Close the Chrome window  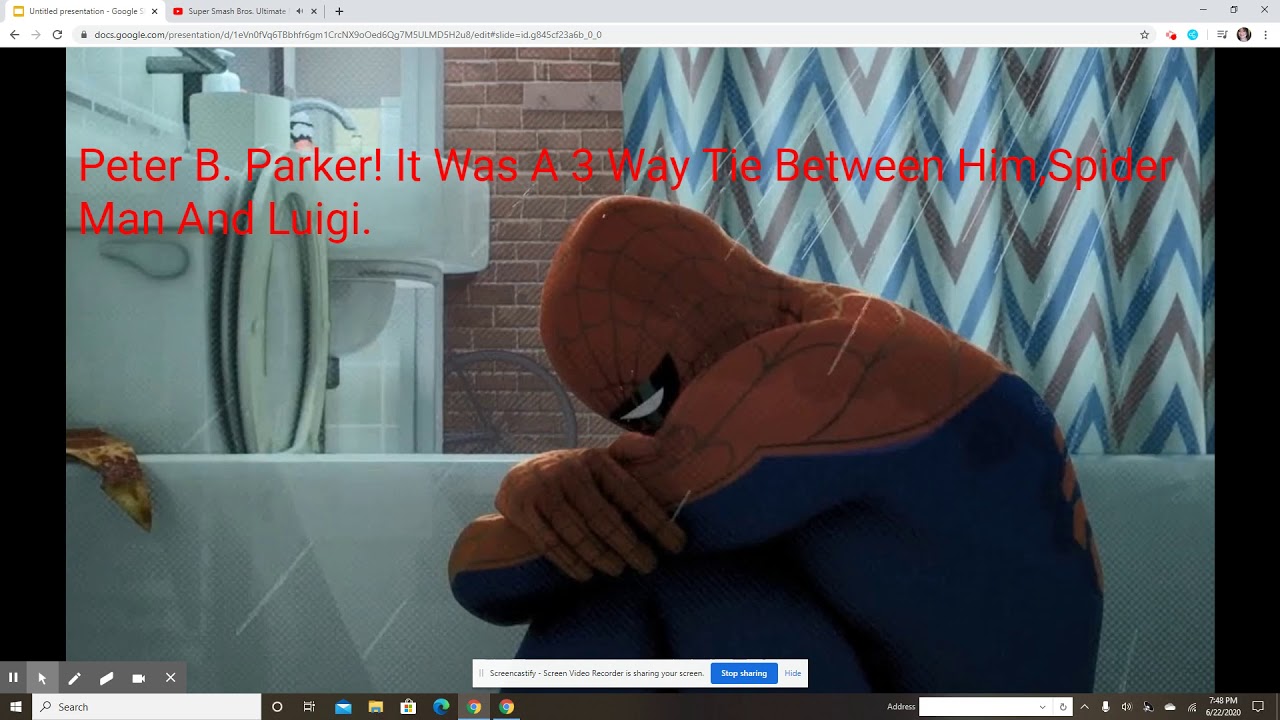[x=1265, y=10]
